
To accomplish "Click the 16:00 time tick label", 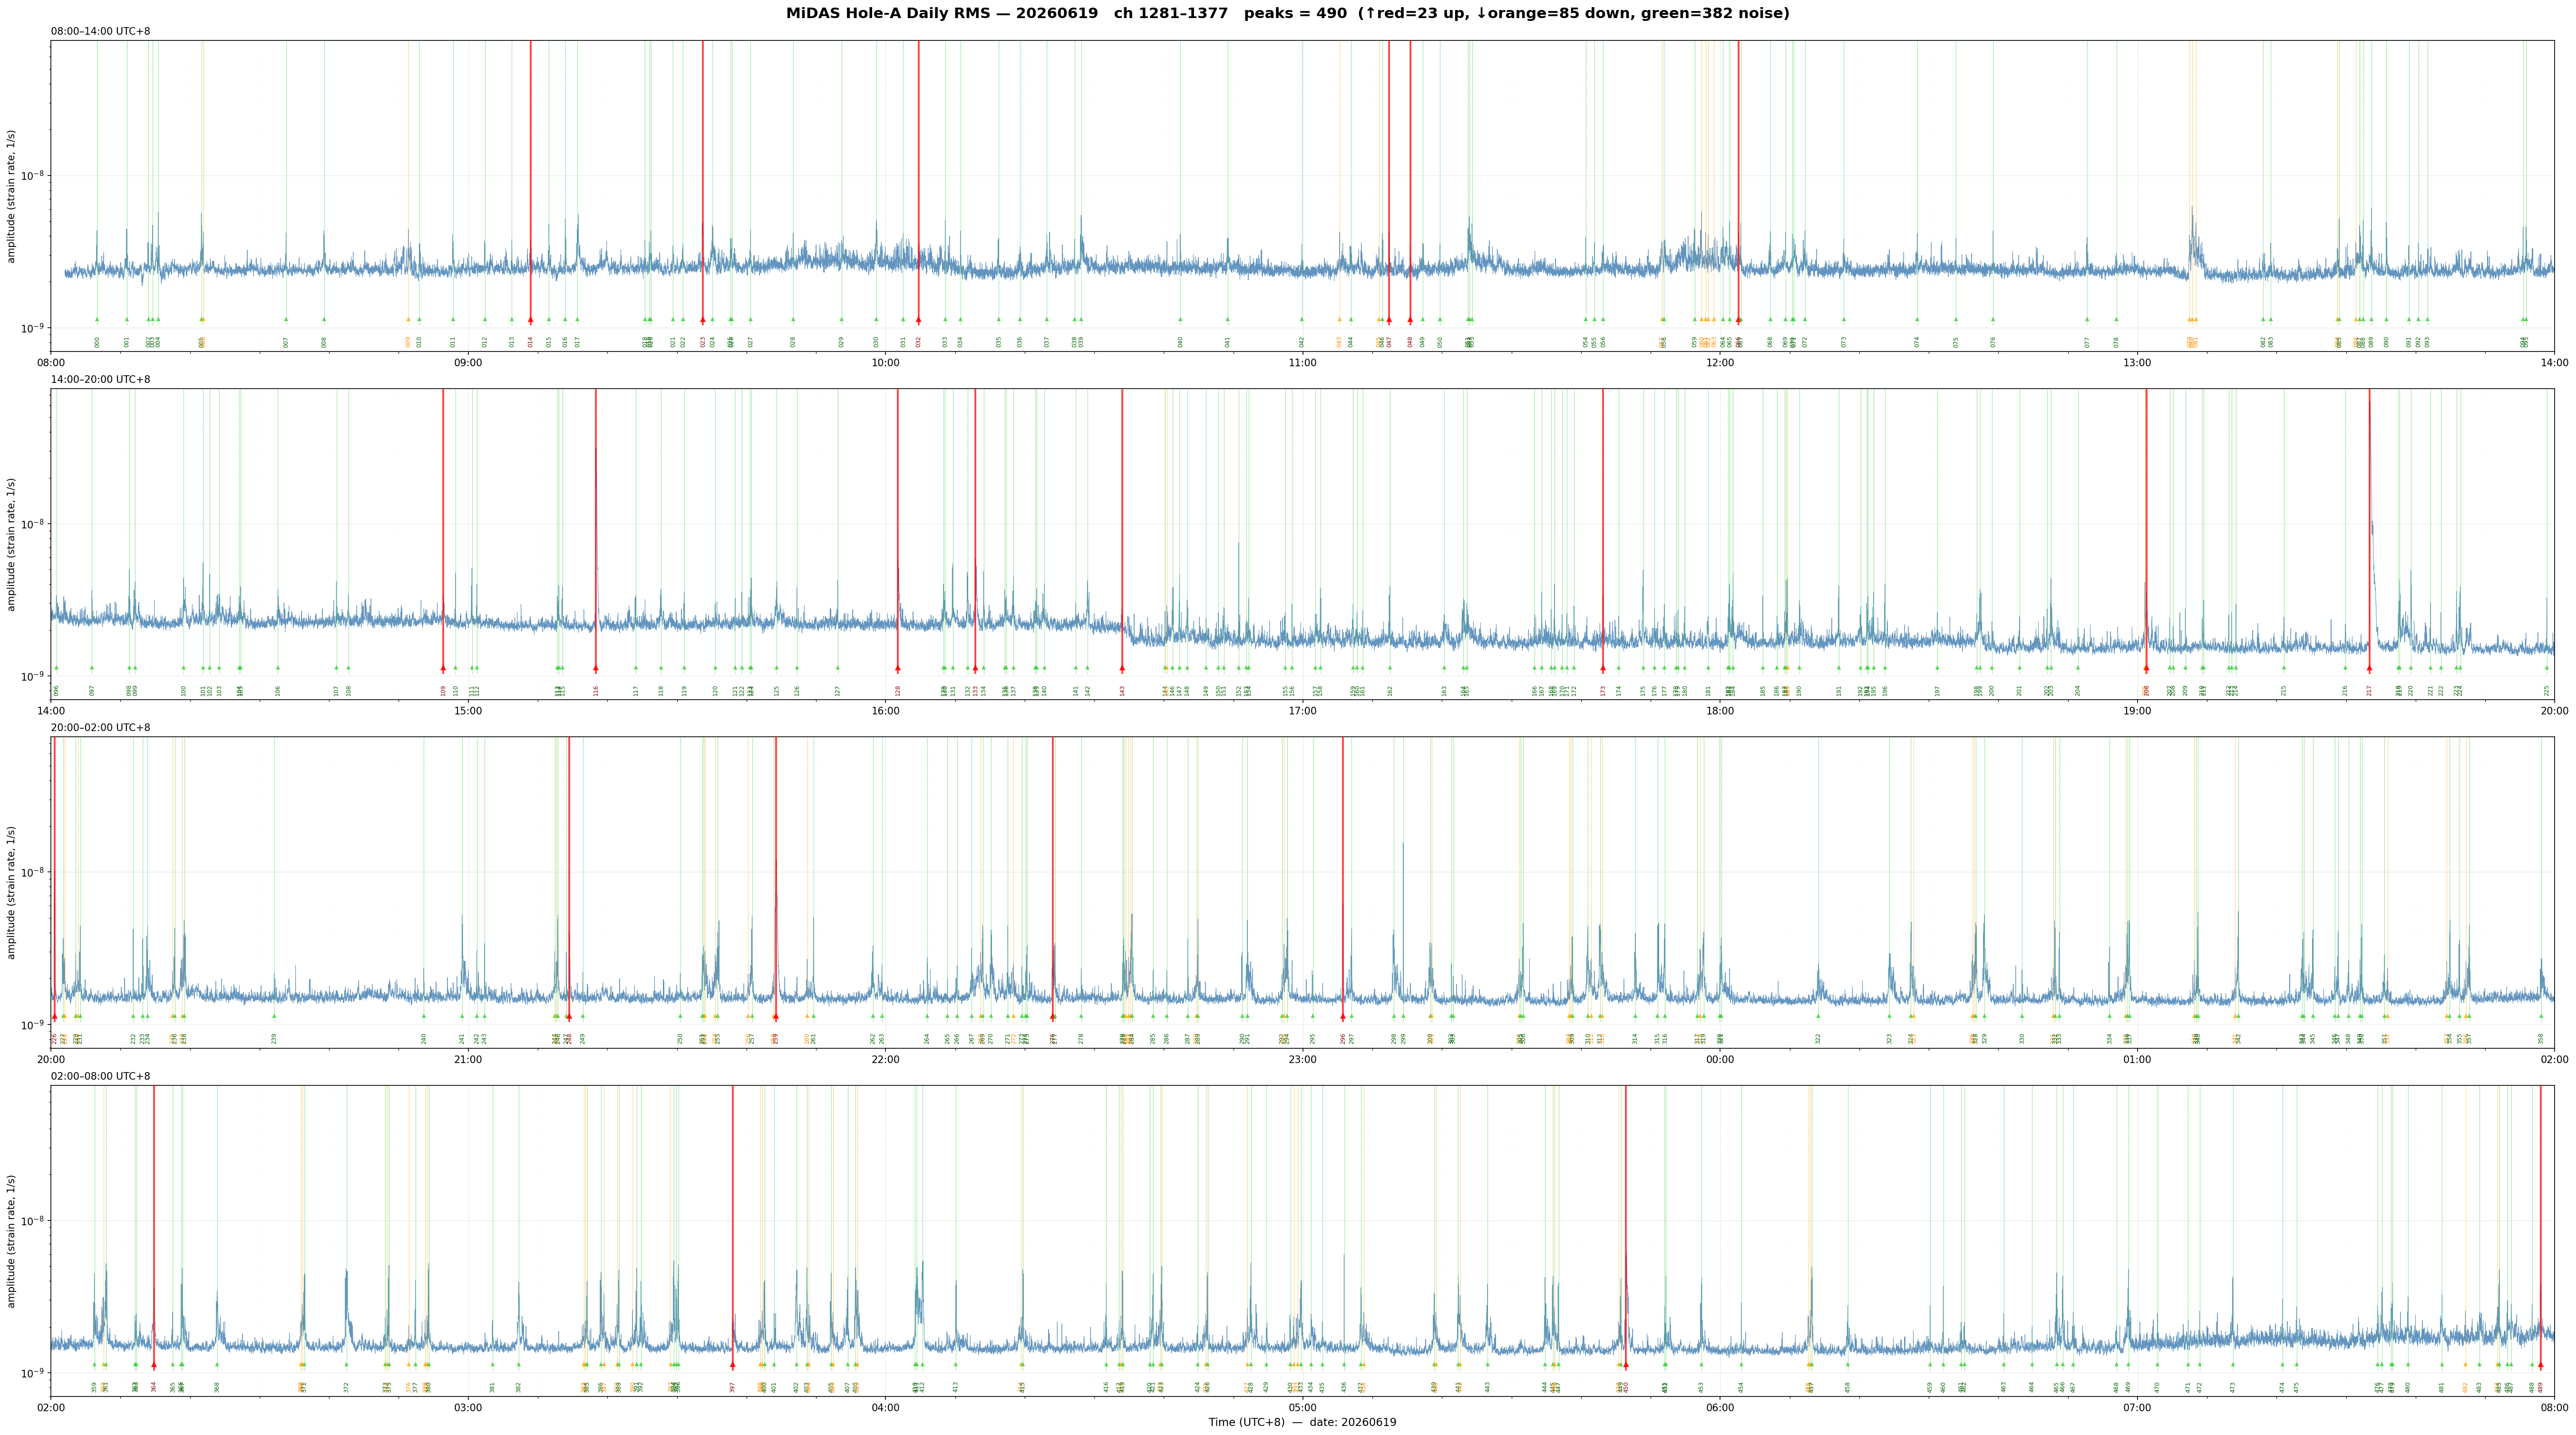I will coord(885,710).
